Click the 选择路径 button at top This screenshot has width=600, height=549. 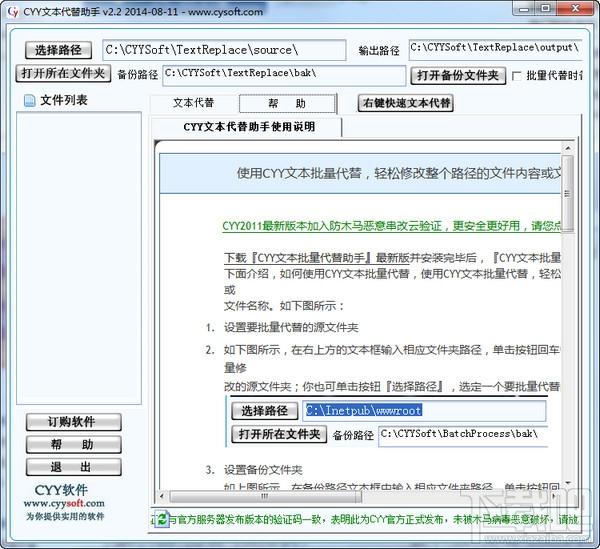coord(59,50)
